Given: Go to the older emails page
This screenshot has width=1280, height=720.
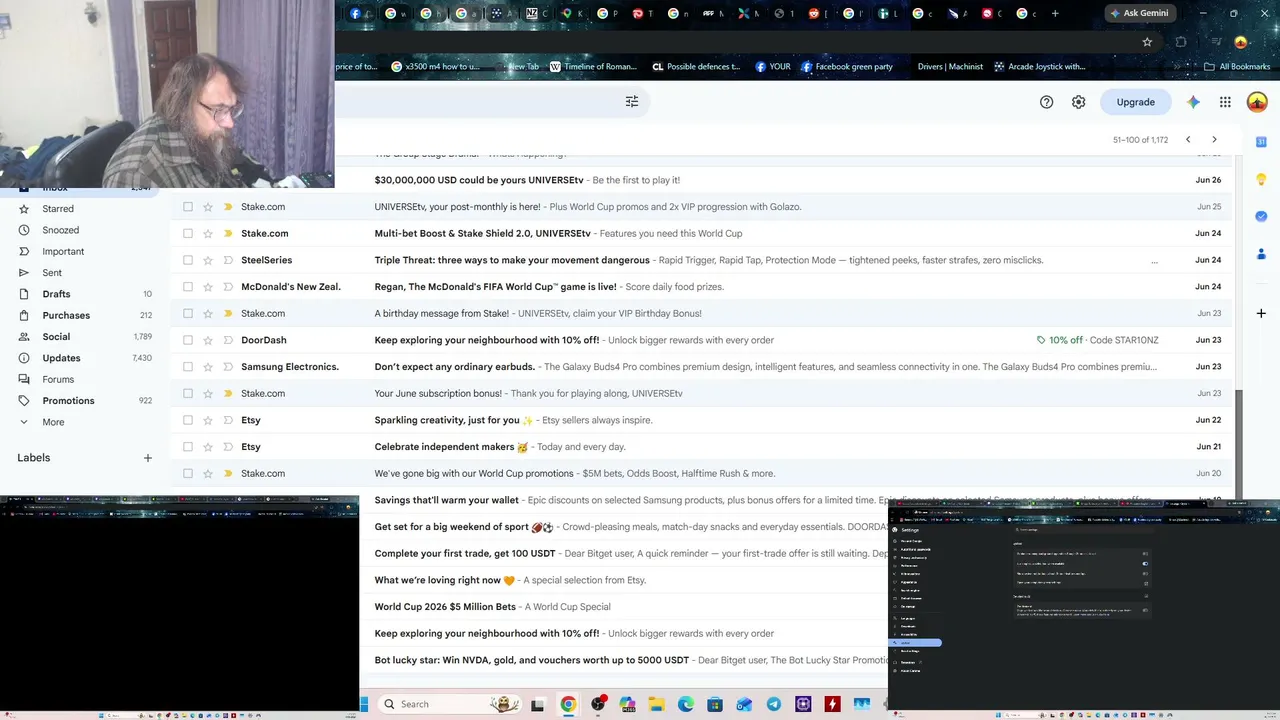Looking at the screenshot, I should click(1214, 140).
